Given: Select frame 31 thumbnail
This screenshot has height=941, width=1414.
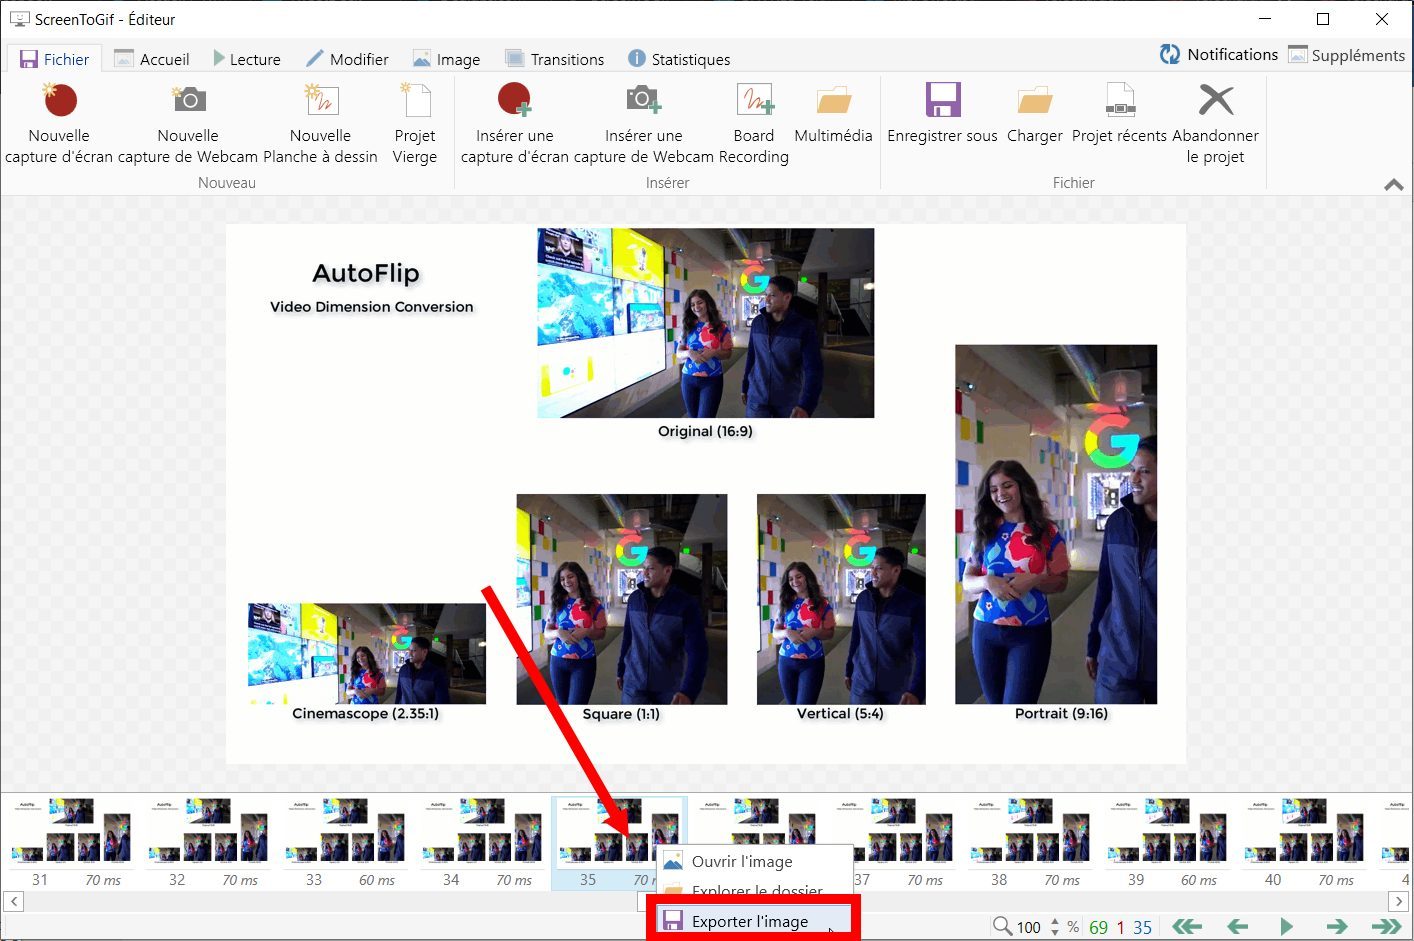Looking at the screenshot, I should coord(71,842).
